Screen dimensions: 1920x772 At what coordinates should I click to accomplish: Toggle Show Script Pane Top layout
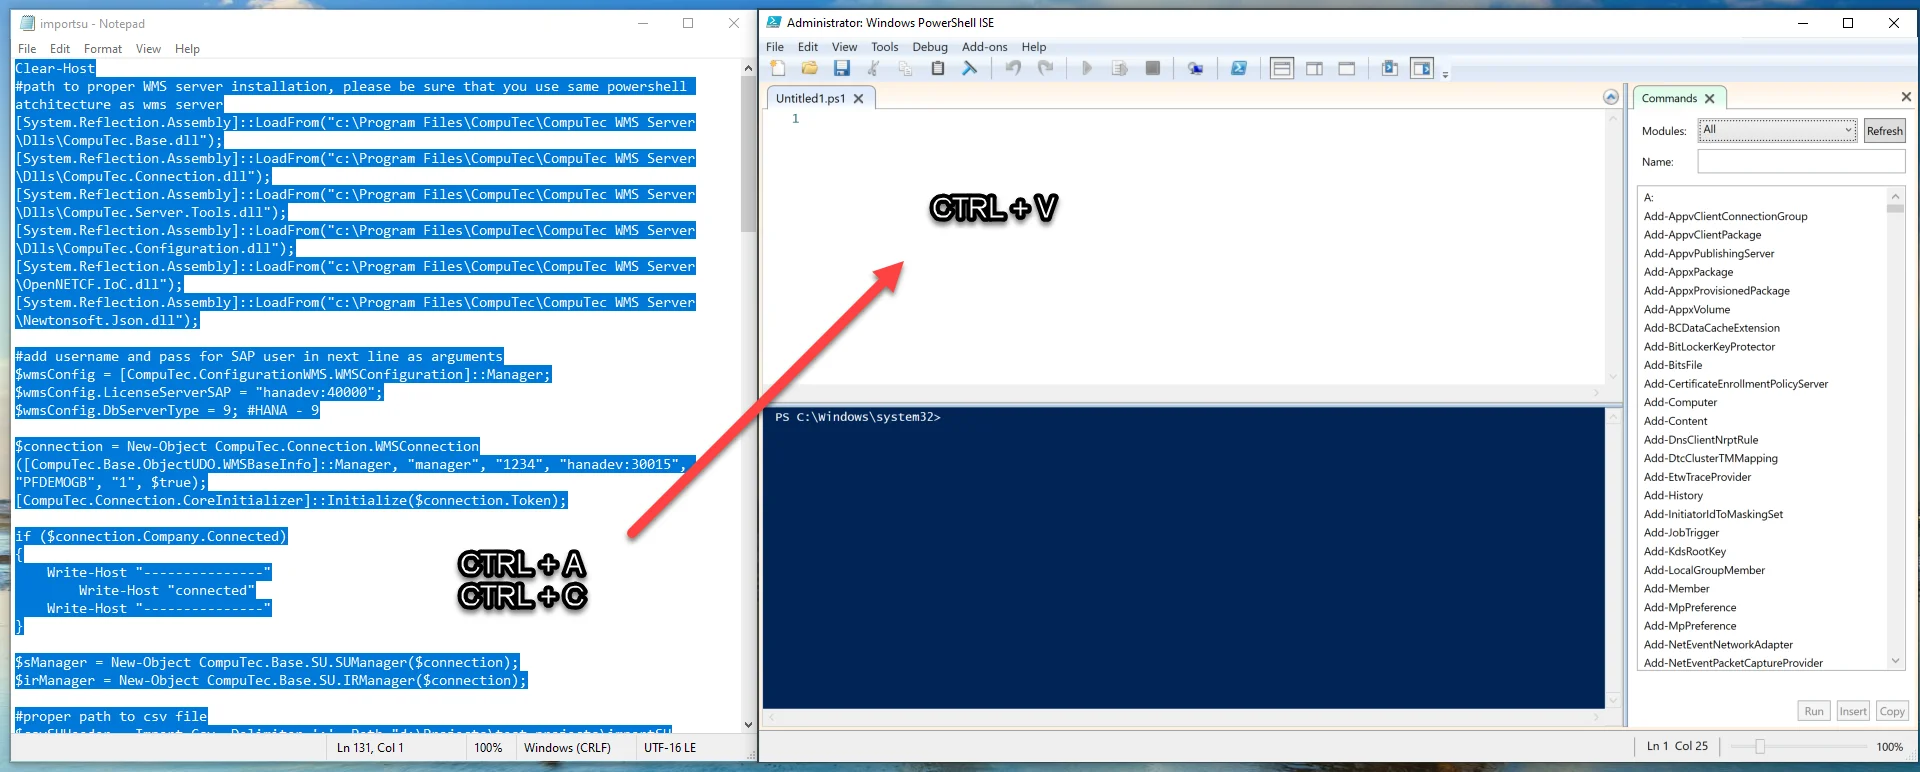point(1282,68)
